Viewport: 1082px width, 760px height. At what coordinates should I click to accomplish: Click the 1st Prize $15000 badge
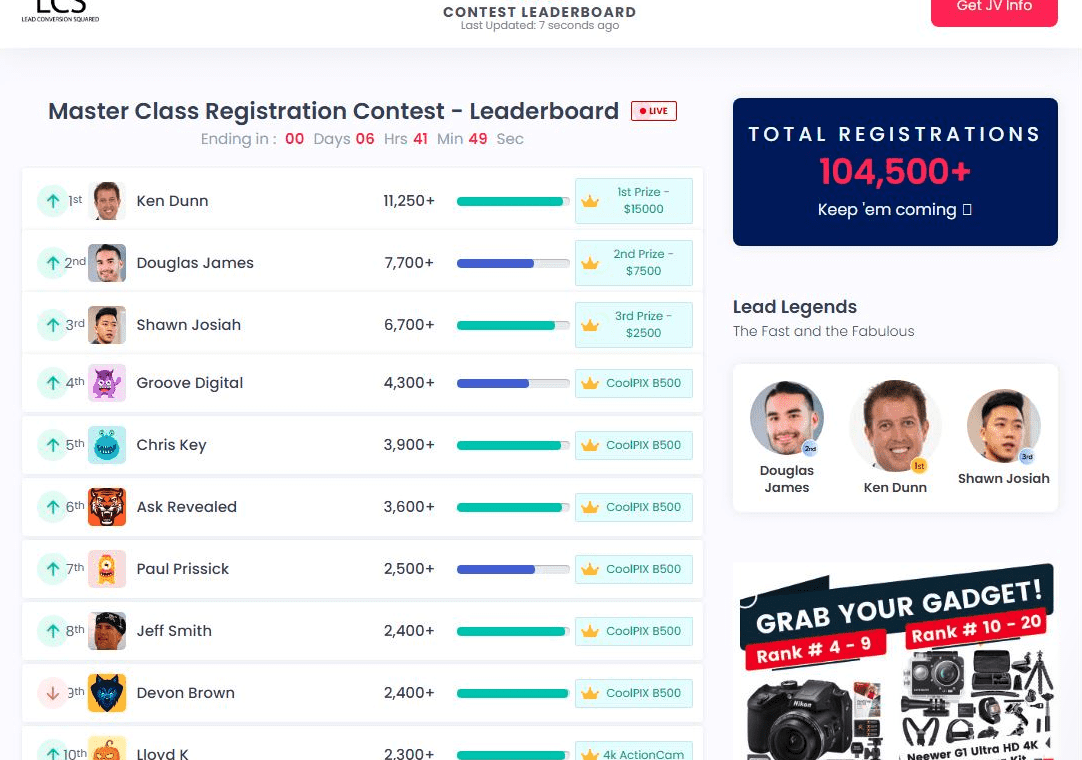click(x=634, y=201)
